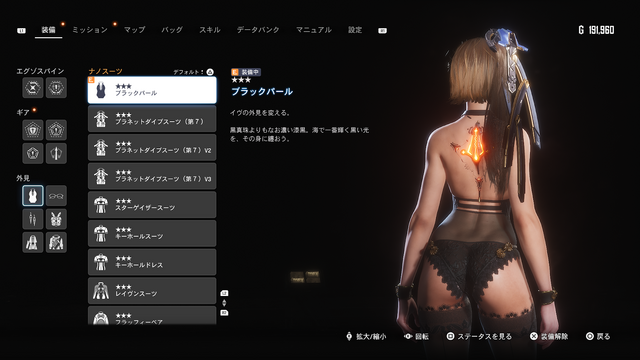Click the ギア section label
The height and width of the screenshot is (360, 640).
click(x=23, y=113)
